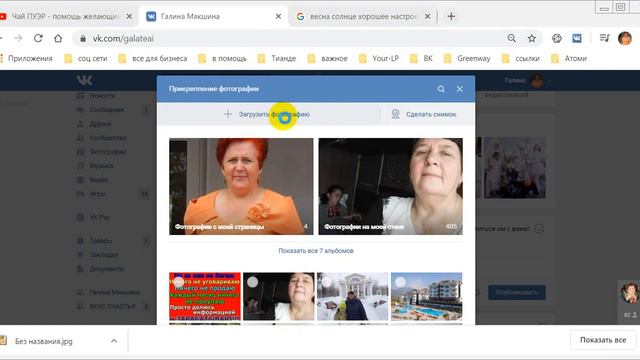Click the forward navigation arrow

[x=18, y=38]
